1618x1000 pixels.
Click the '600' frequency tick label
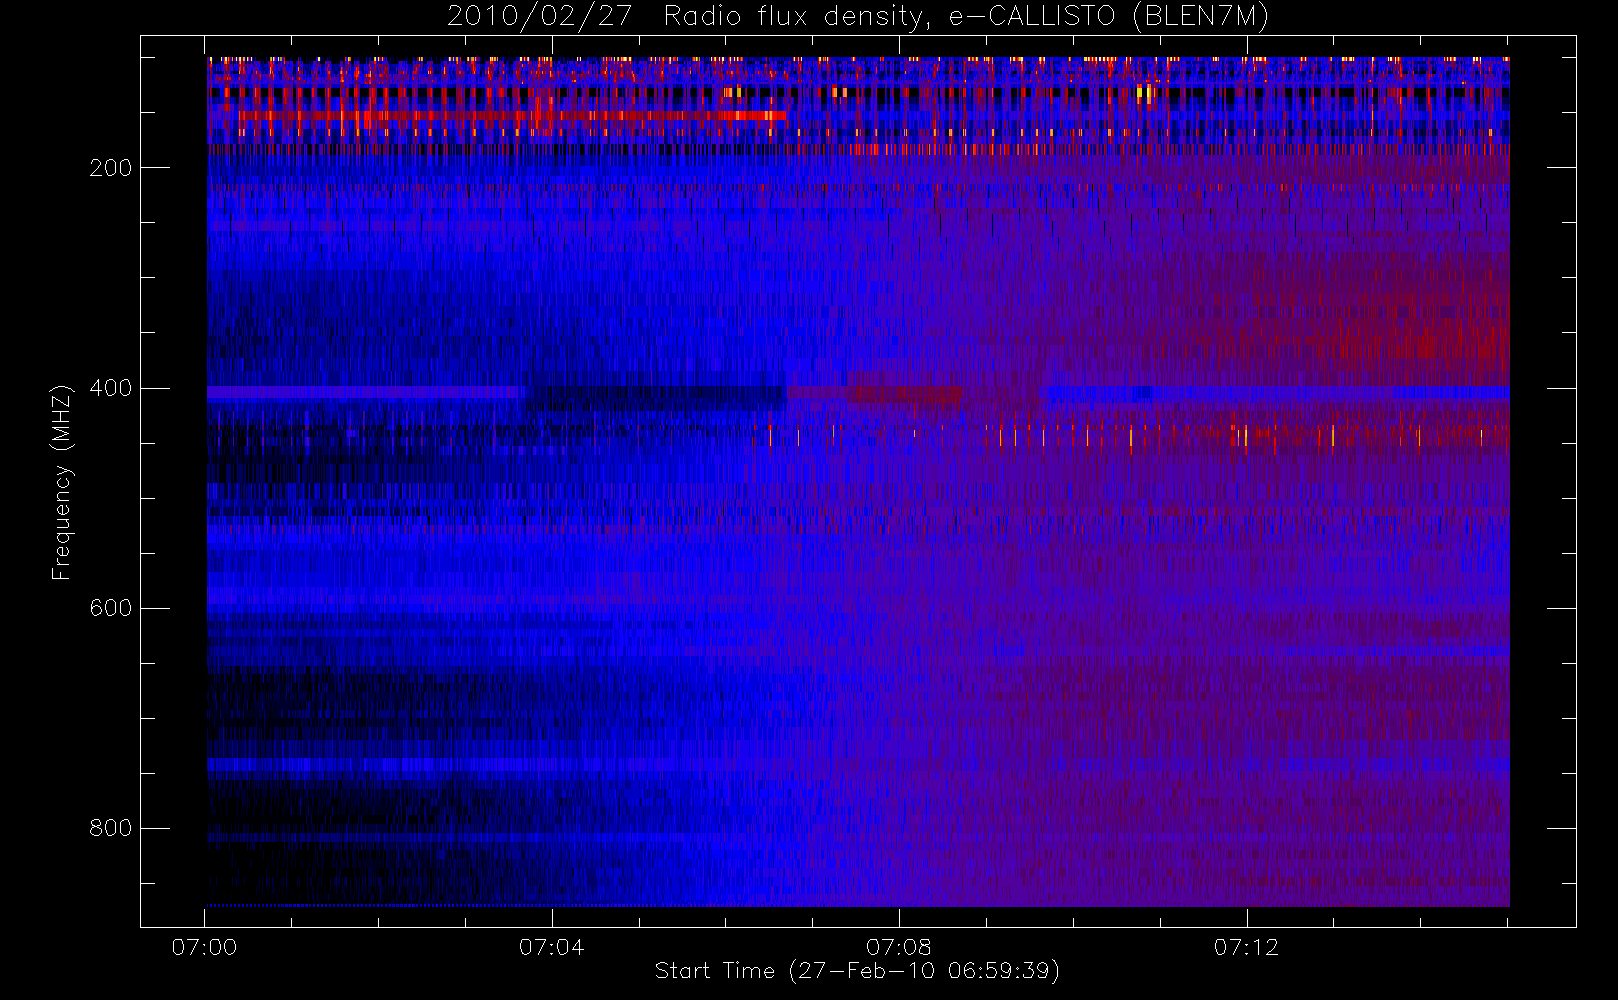pyautogui.click(x=110, y=608)
